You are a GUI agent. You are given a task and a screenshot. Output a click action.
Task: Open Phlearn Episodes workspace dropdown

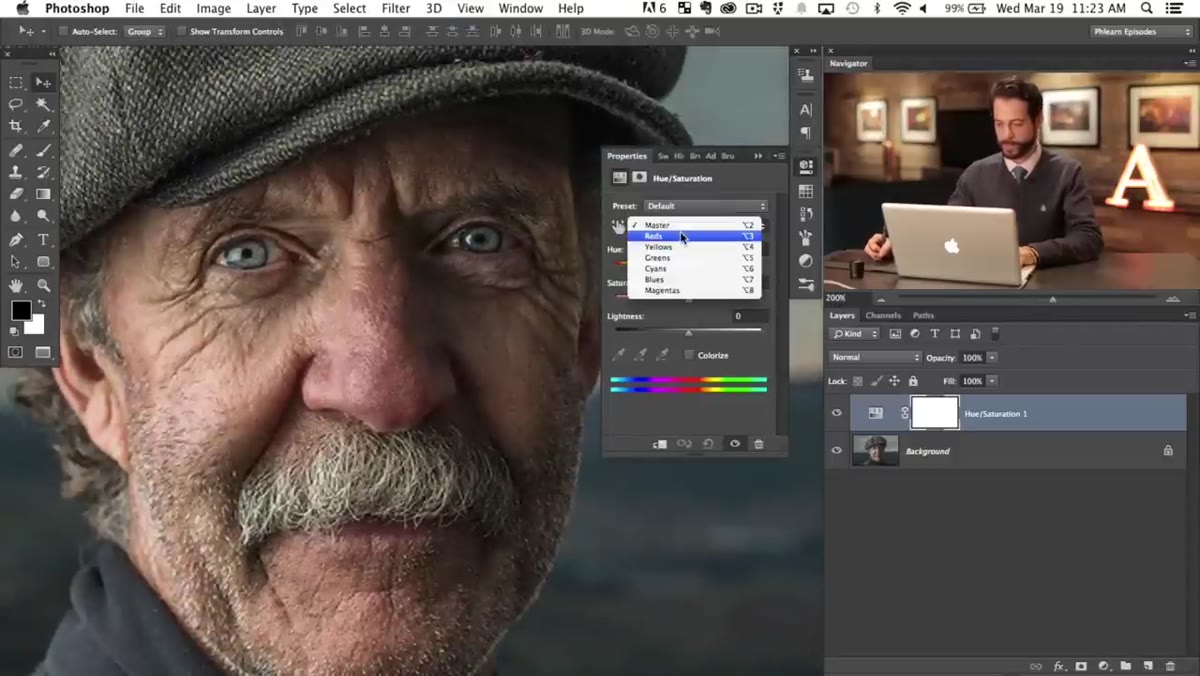[x=1141, y=31]
